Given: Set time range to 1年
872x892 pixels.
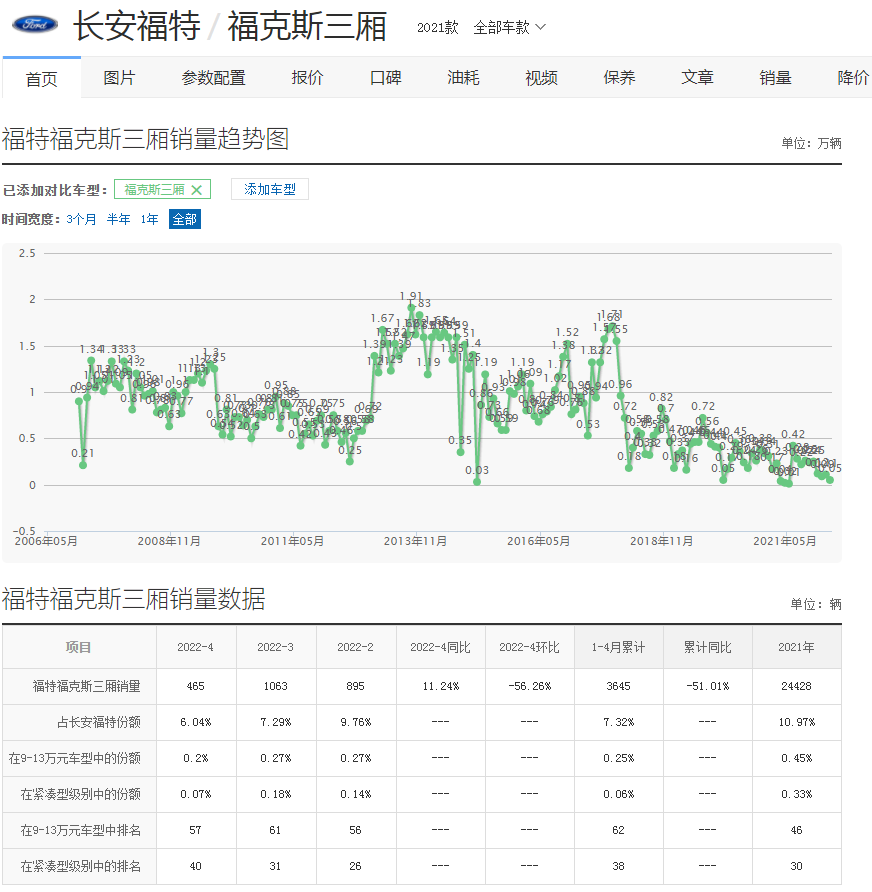Looking at the screenshot, I should [x=149, y=219].
